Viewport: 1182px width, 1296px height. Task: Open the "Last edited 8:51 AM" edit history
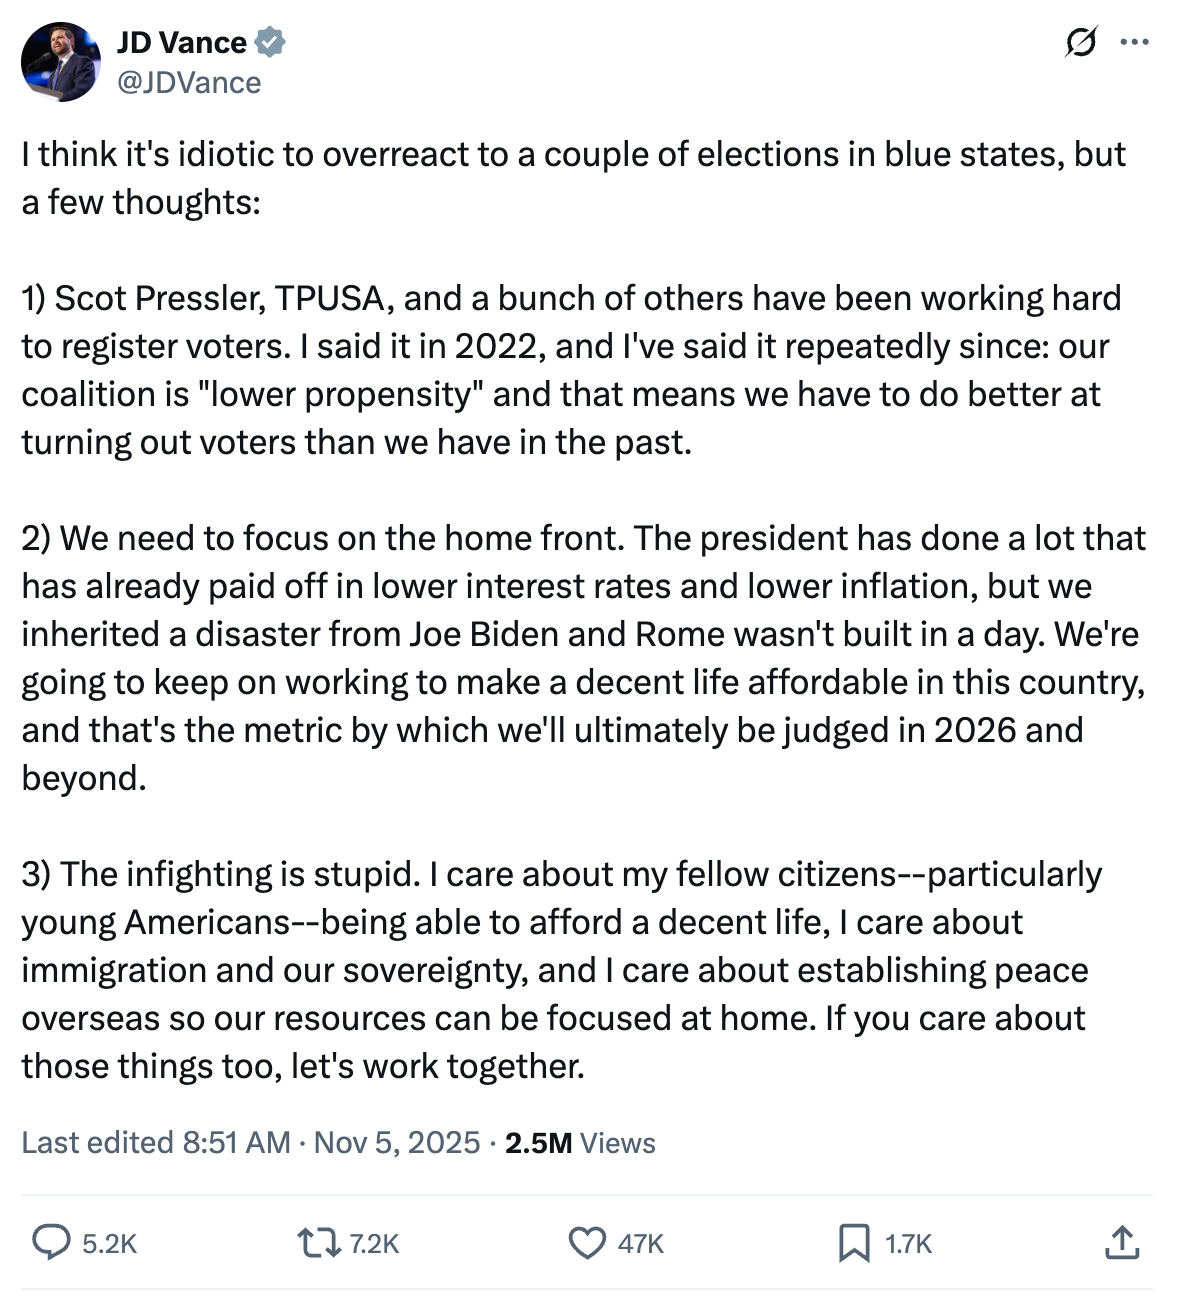click(156, 1142)
